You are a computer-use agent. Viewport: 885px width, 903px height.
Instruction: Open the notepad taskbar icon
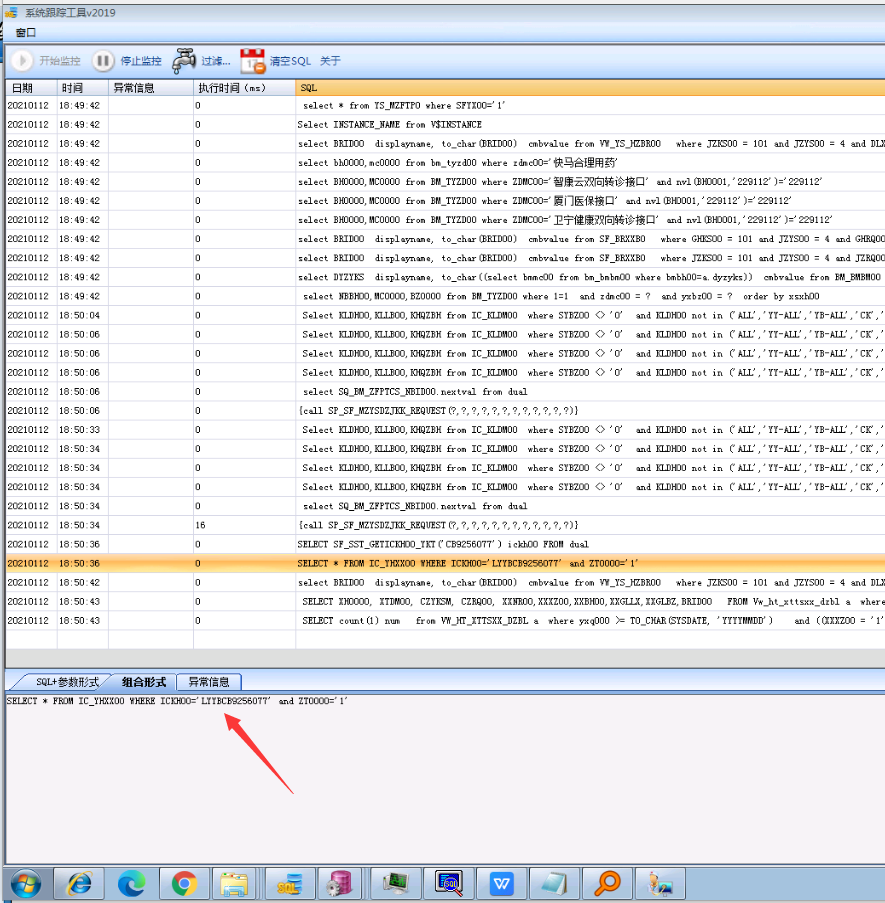tap(554, 883)
